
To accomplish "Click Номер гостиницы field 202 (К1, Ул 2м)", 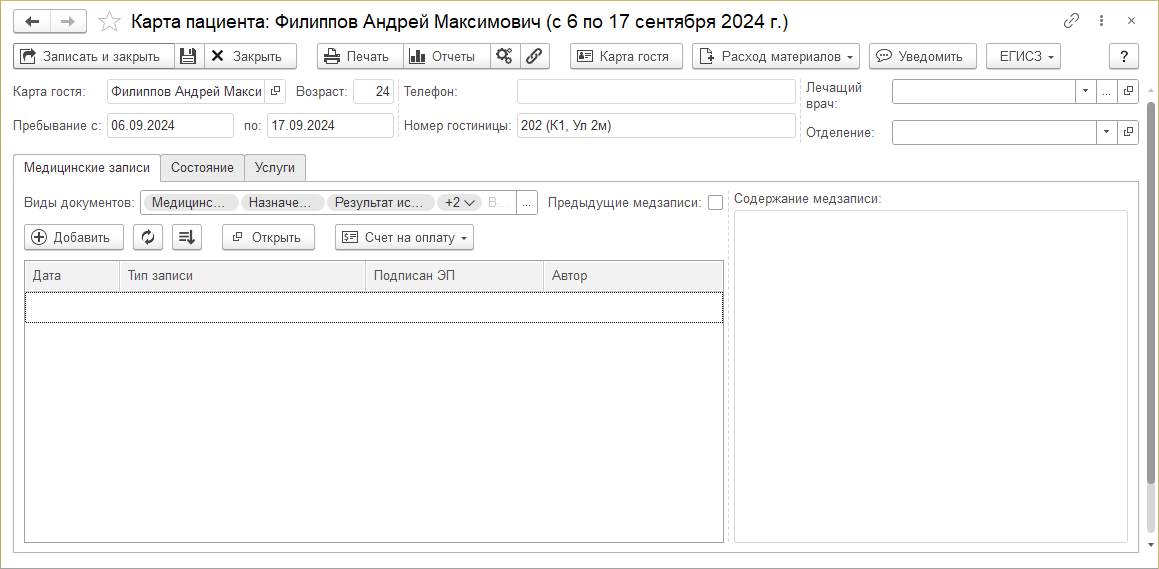I will coord(656,126).
